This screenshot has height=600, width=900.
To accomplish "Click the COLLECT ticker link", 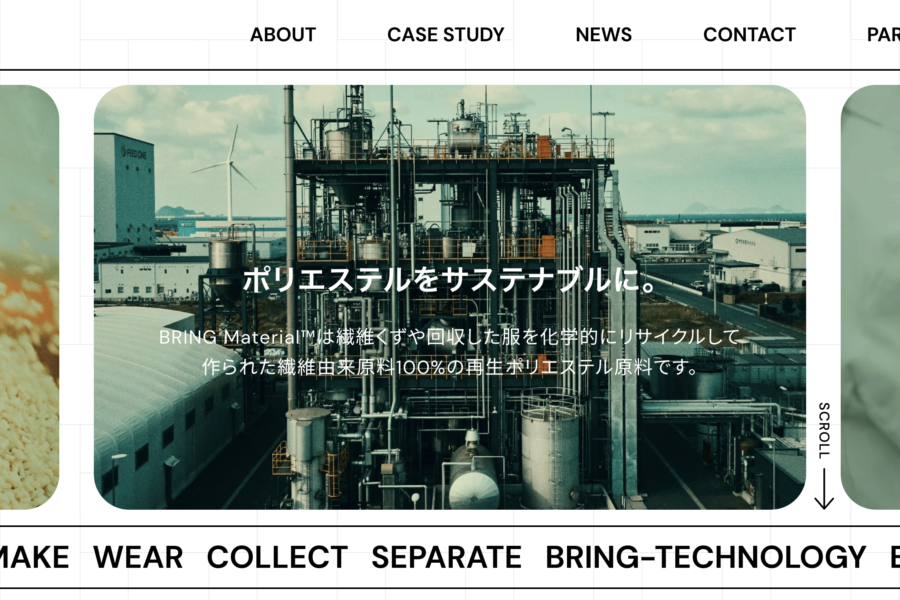I will coord(277,557).
